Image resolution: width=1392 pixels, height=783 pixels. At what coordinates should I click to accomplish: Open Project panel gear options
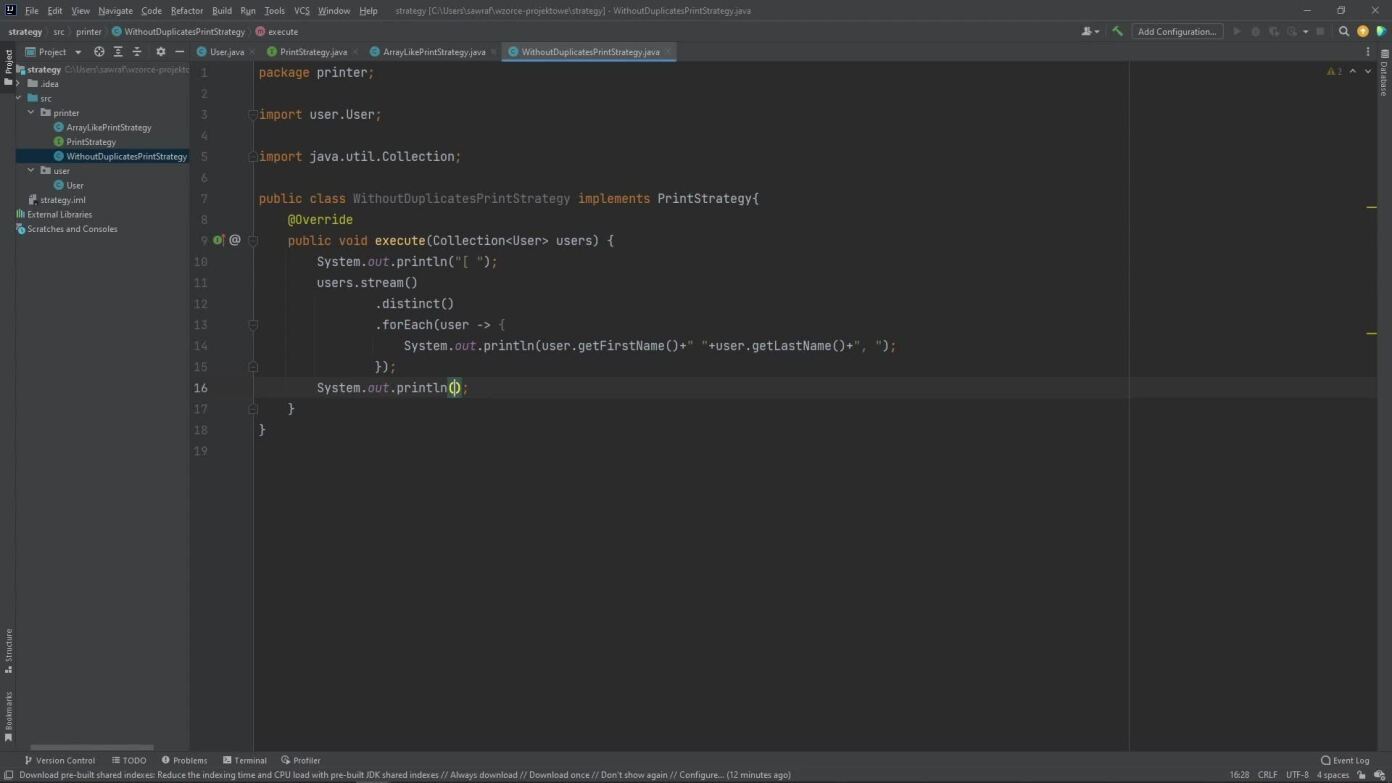coord(160,52)
